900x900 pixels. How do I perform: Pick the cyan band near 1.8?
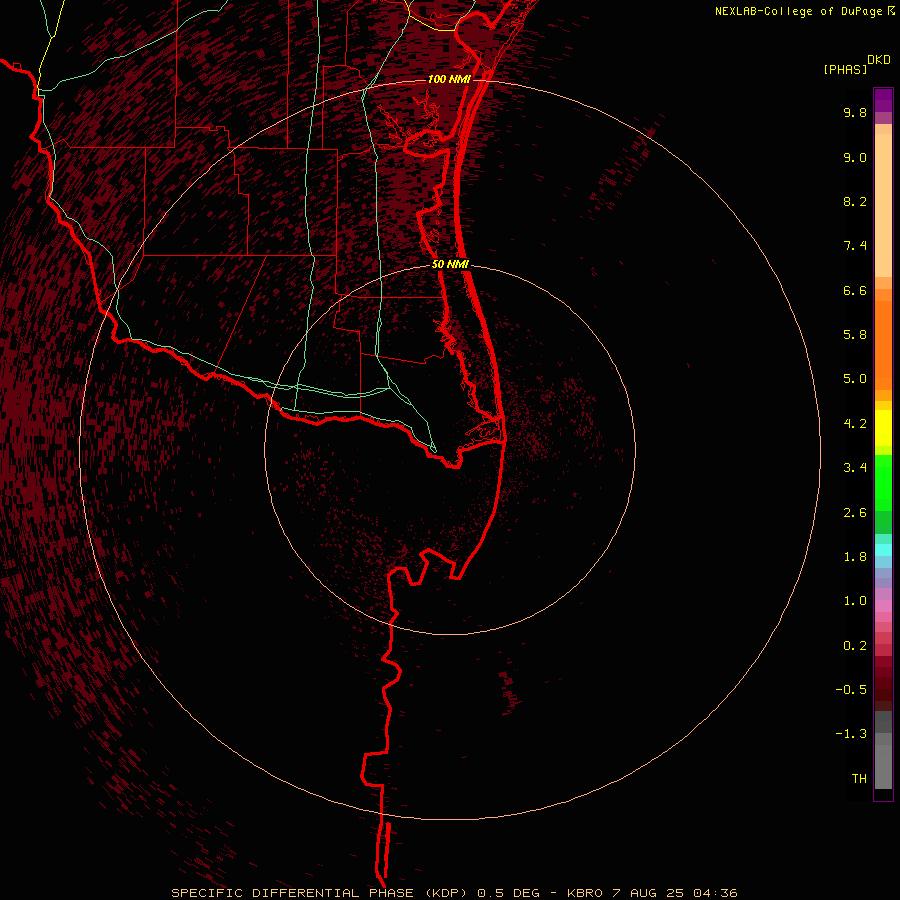[883, 550]
